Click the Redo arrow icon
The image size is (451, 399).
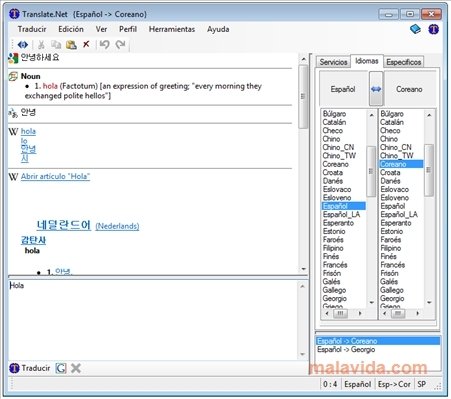tap(120, 44)
